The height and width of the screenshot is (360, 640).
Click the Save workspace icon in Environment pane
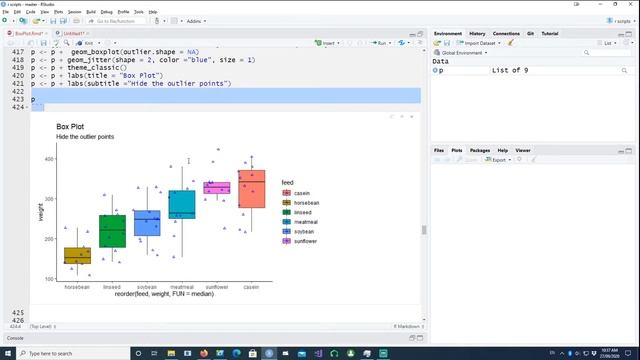tap(447, 43)
